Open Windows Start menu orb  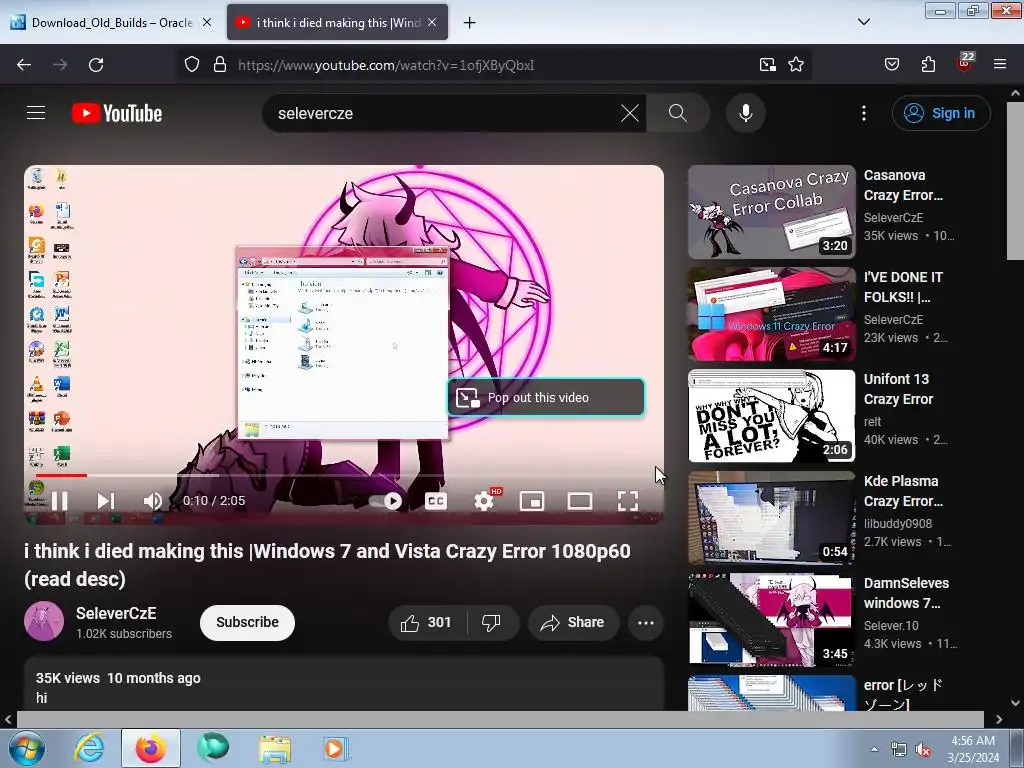27,748
